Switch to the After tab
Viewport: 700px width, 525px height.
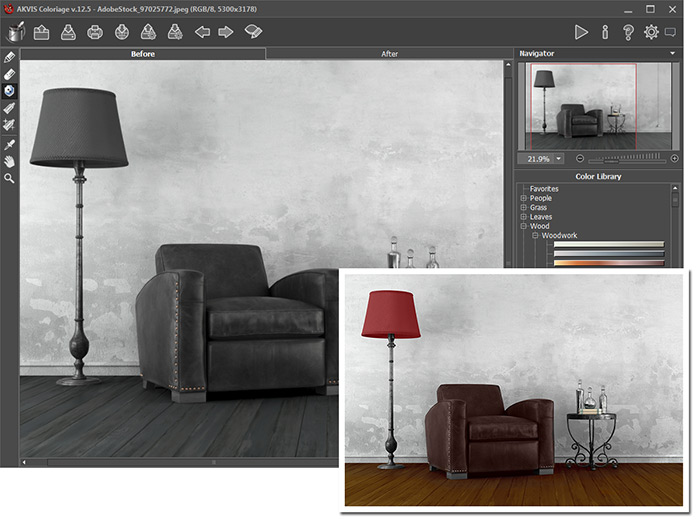pyautogui.click(x=389, y=54)
